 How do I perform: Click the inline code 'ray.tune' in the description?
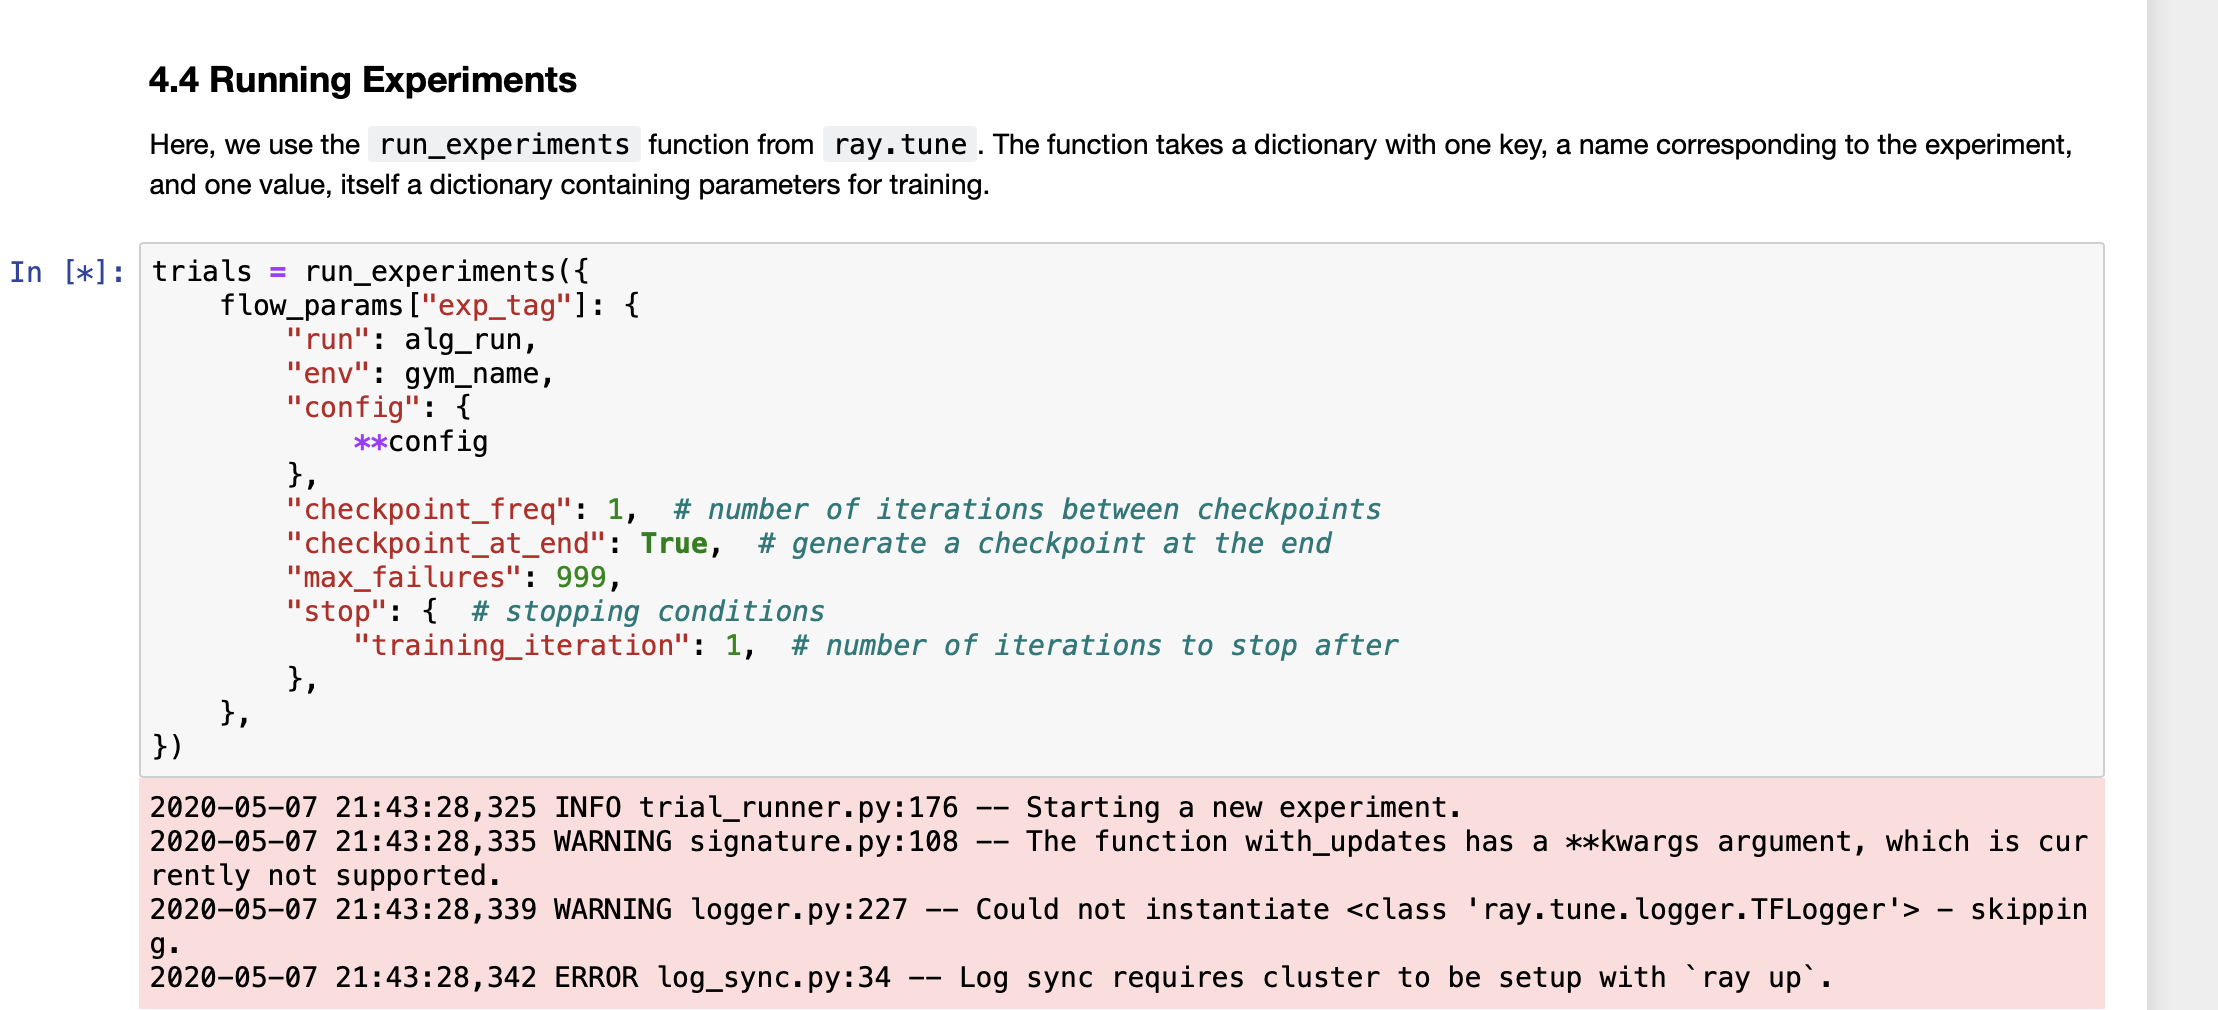[900, 145]
